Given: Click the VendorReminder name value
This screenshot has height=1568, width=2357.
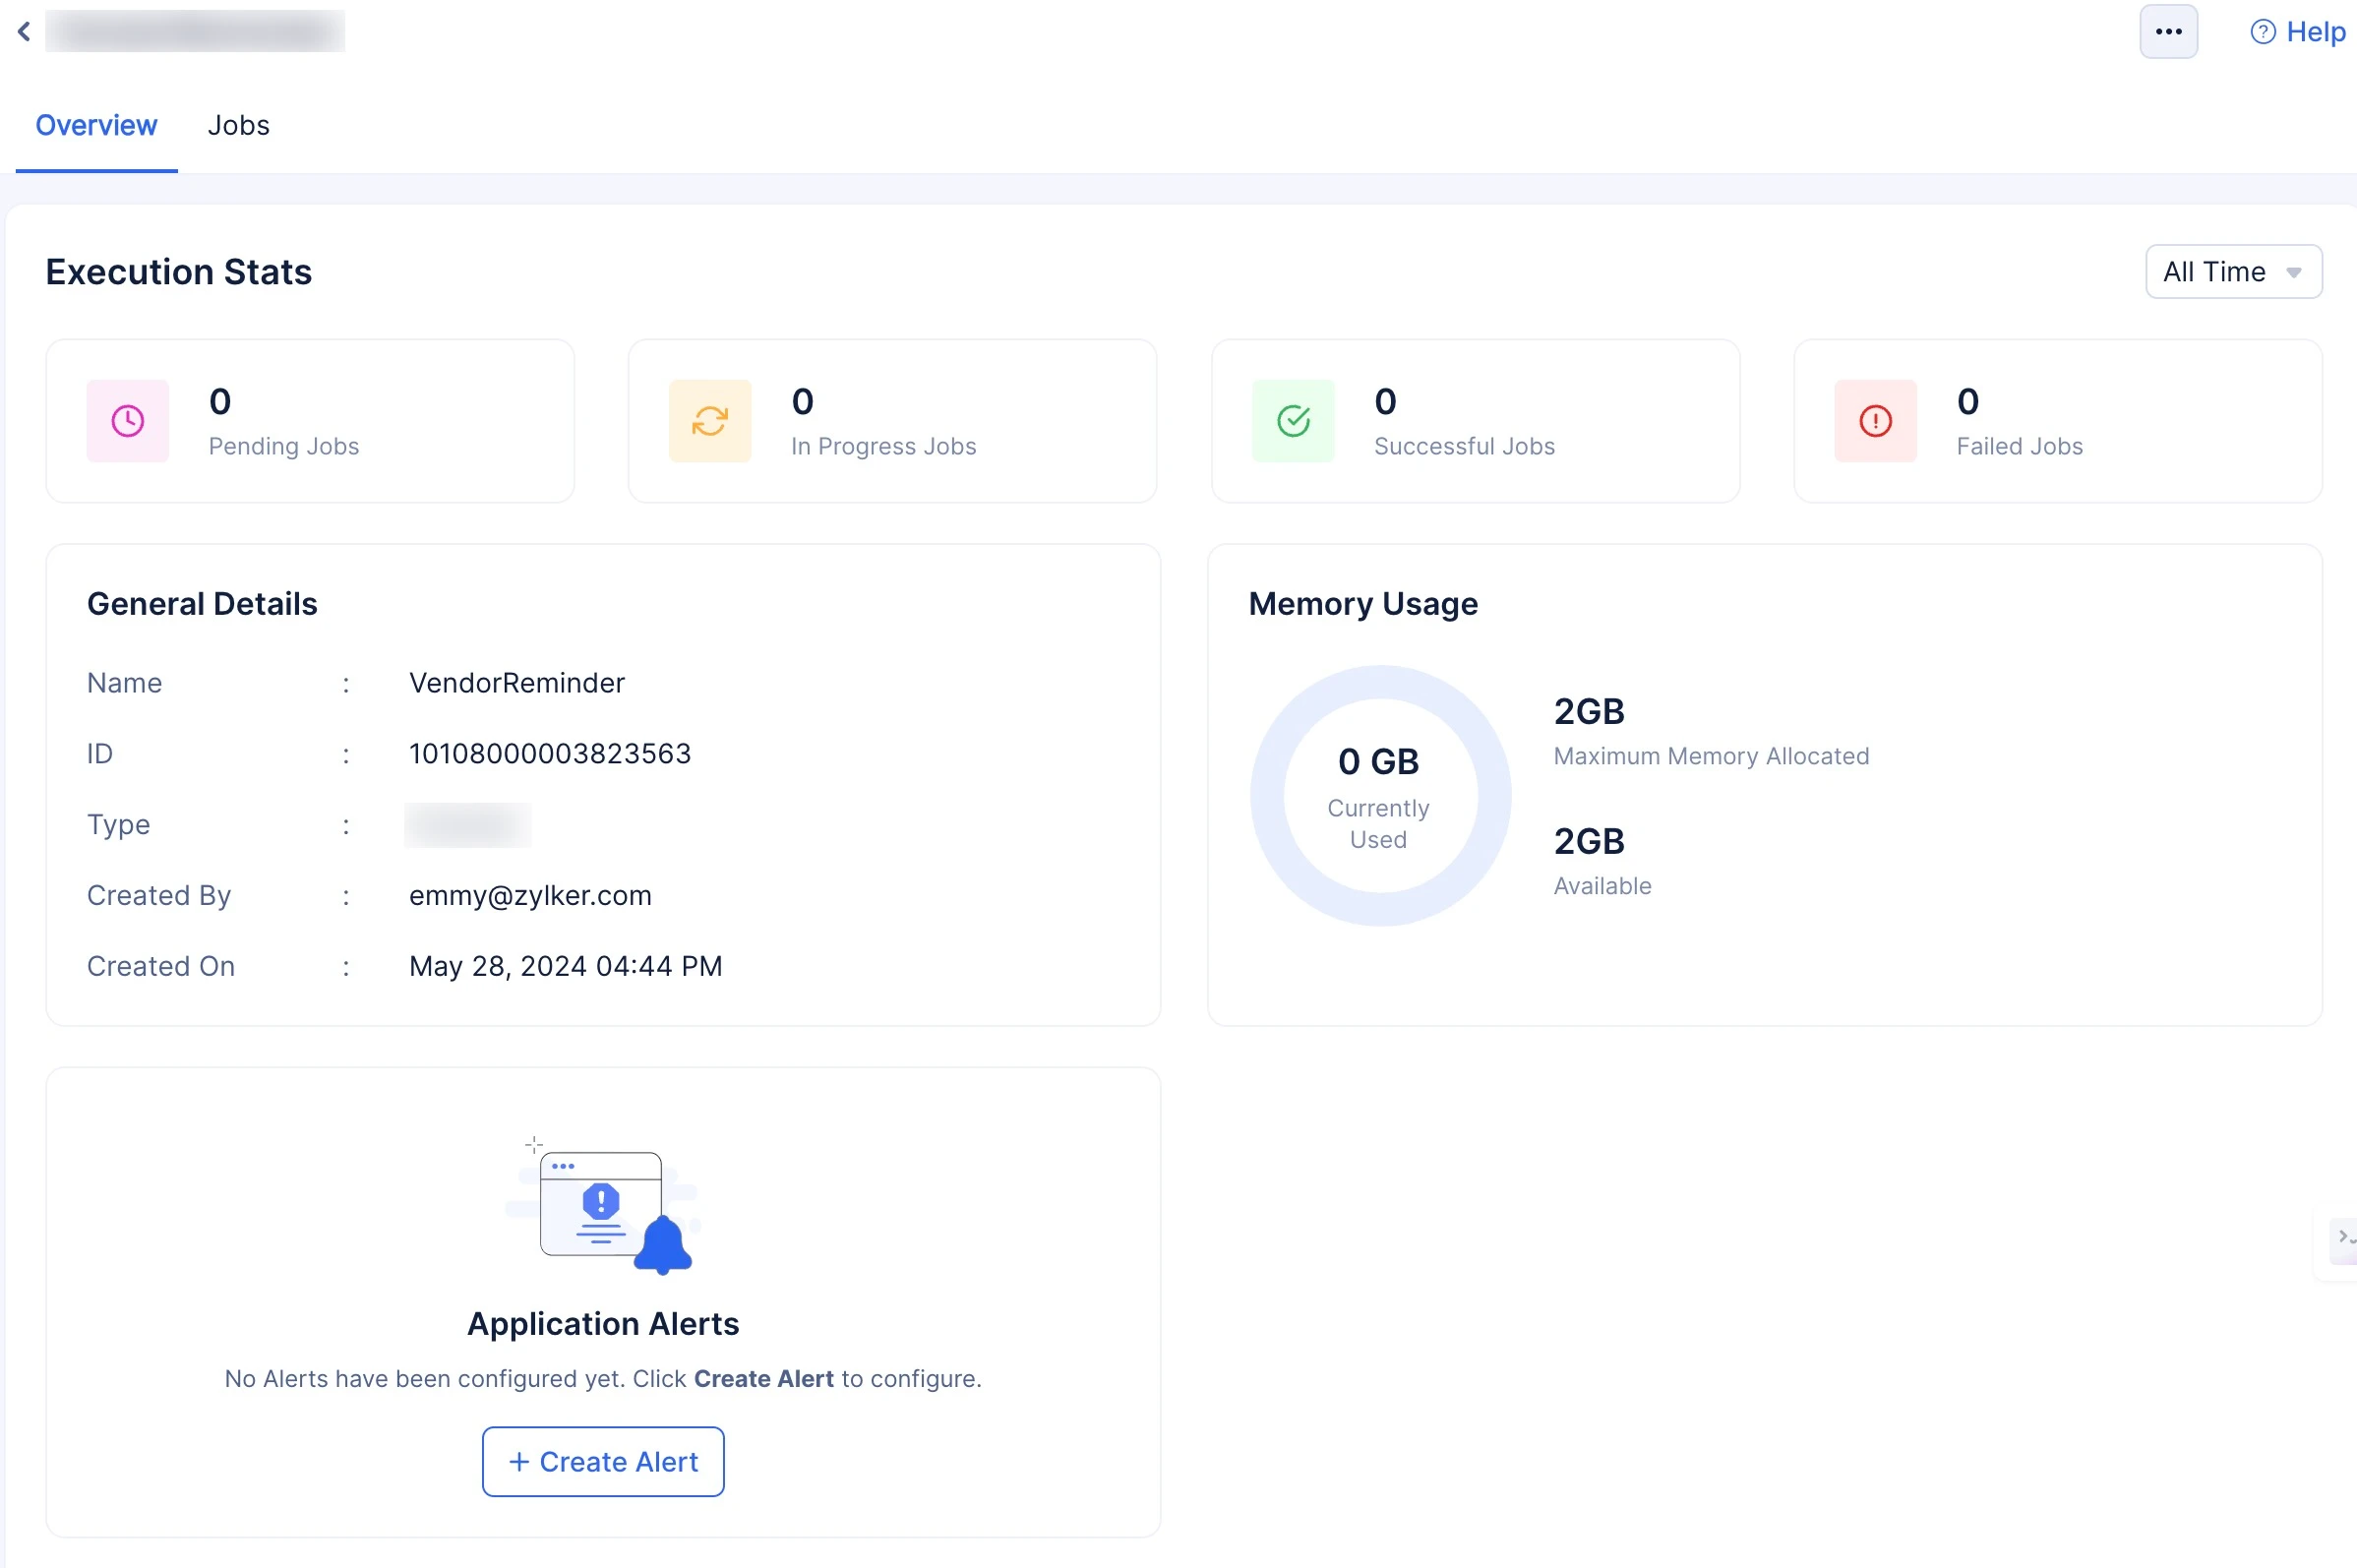Looking at the screenshot, I should pos(517,683).
